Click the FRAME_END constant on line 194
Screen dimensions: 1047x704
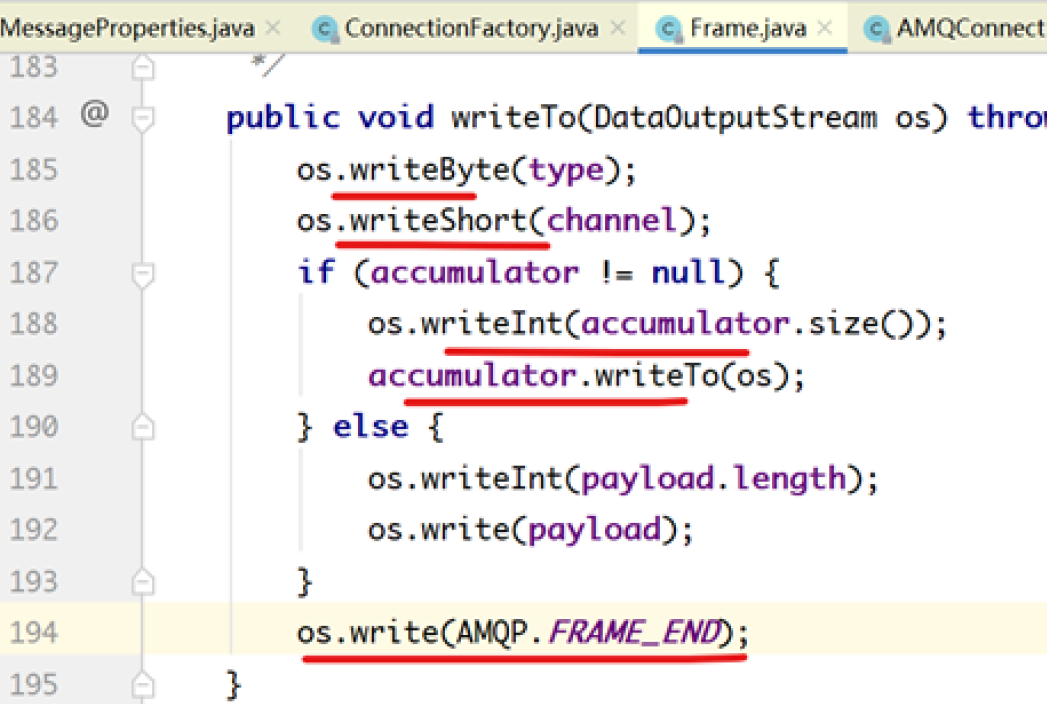pyautogui.click(x=637, y=633)
